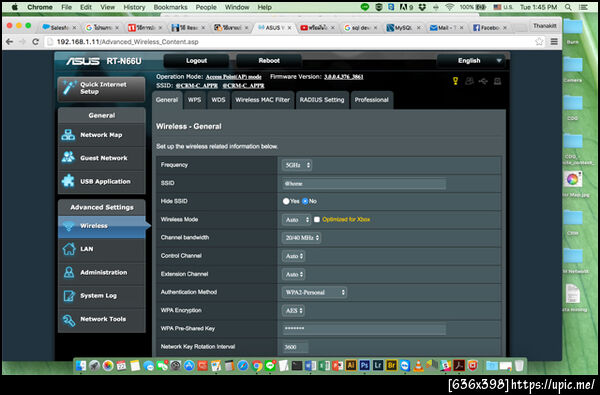Click the Logout button
Screen dimensions: 600x395
click(x=196, y=60)
